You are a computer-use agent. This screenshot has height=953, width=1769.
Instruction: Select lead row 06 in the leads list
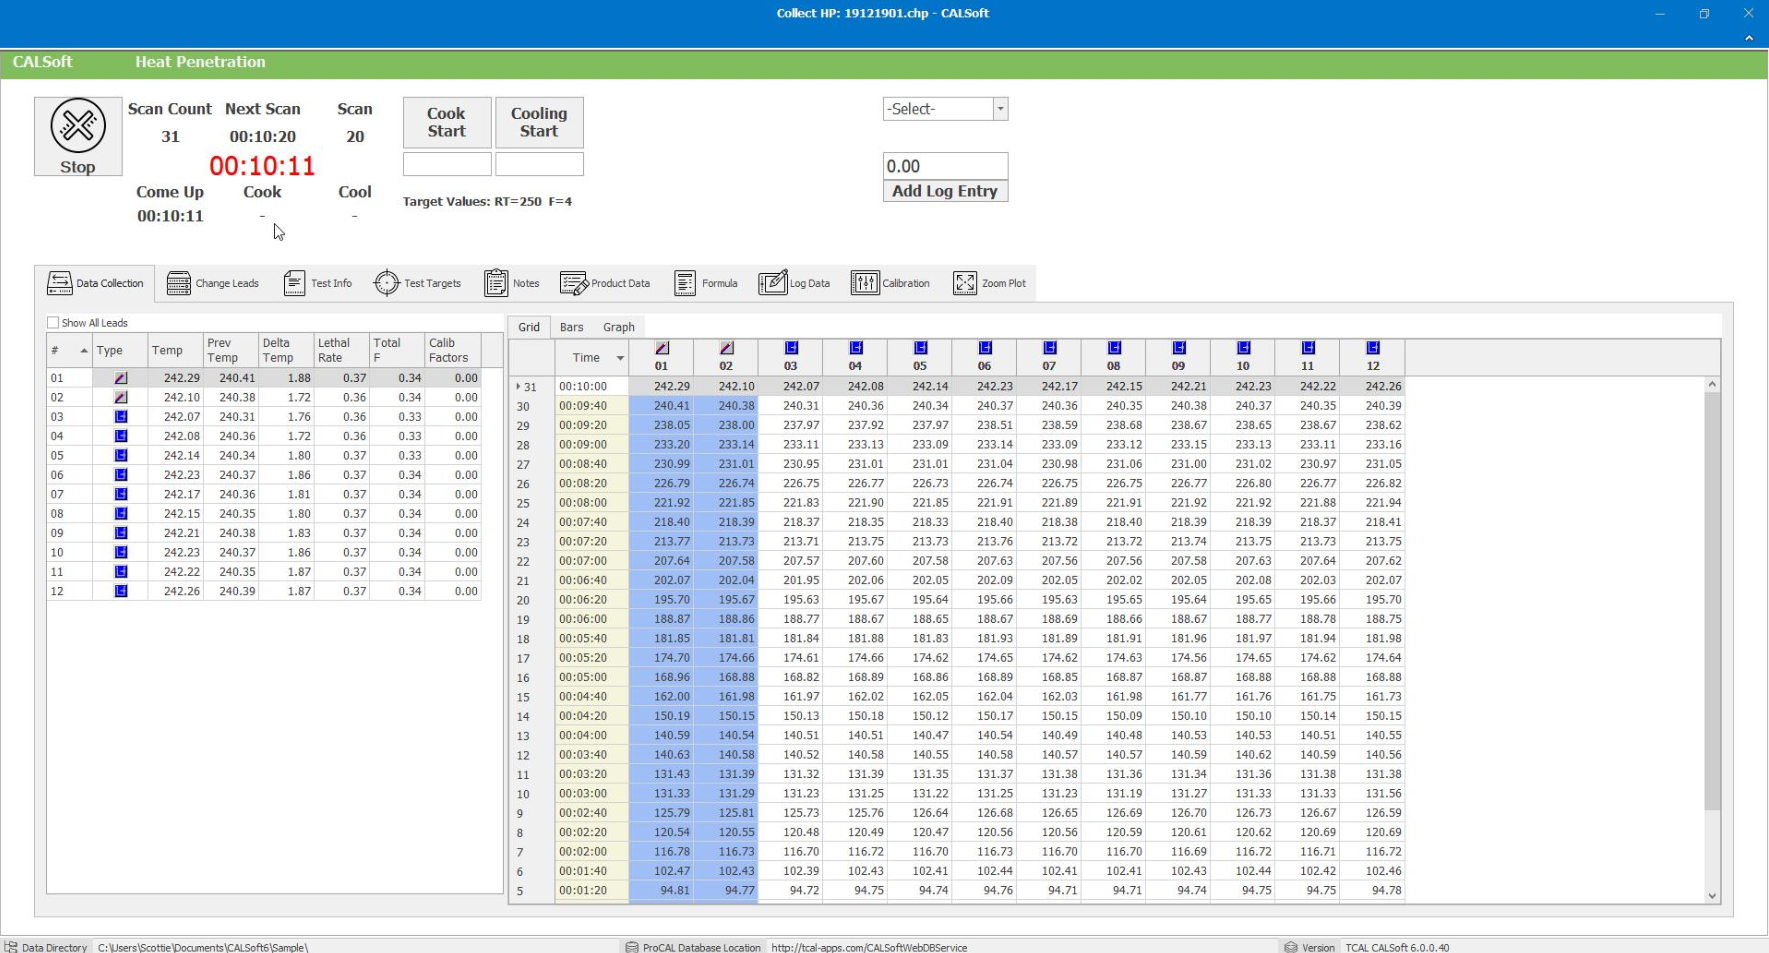[264, 475]
